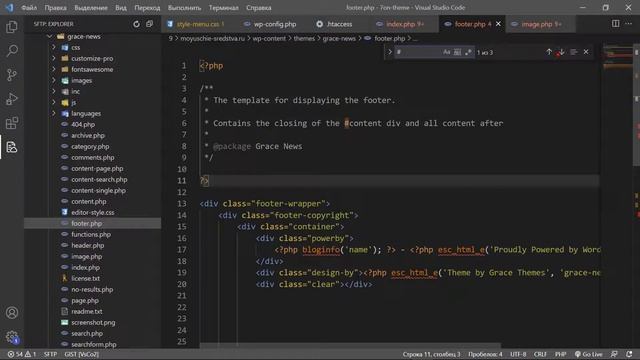Toggle Match Whole Word in find widget
The width and height of the screenshot is (640, 360).
(x=457, y=52)
